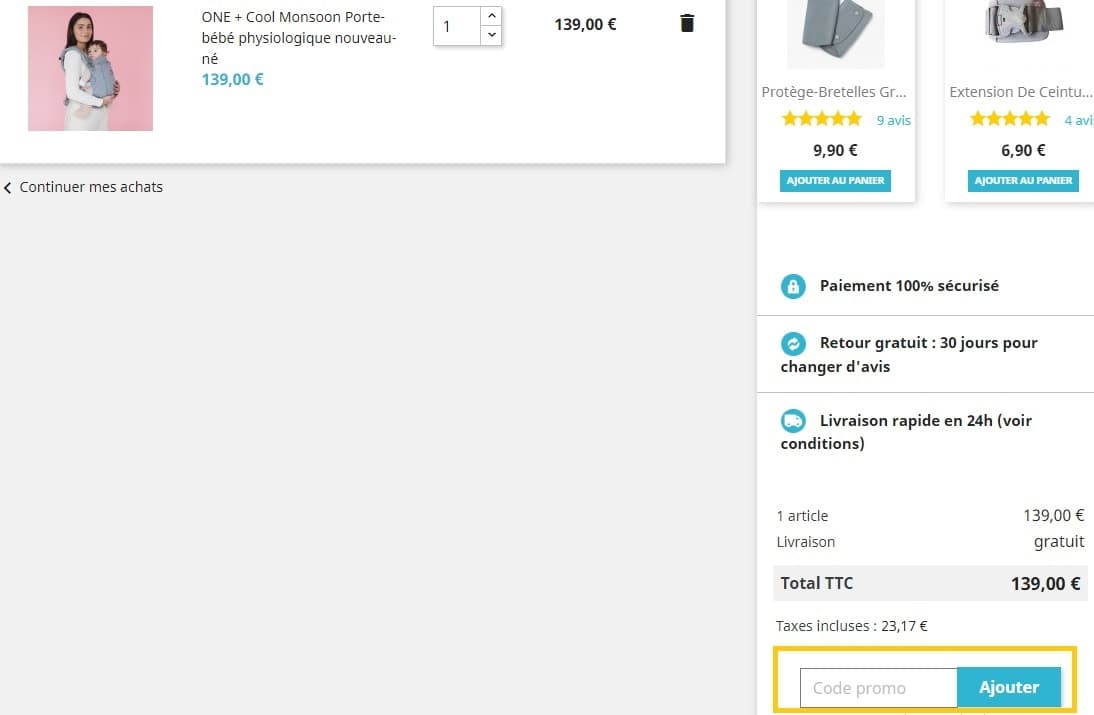Click the Code promo input field
The width and height of the screenshot is (1094, 715).
pos(877,687)
